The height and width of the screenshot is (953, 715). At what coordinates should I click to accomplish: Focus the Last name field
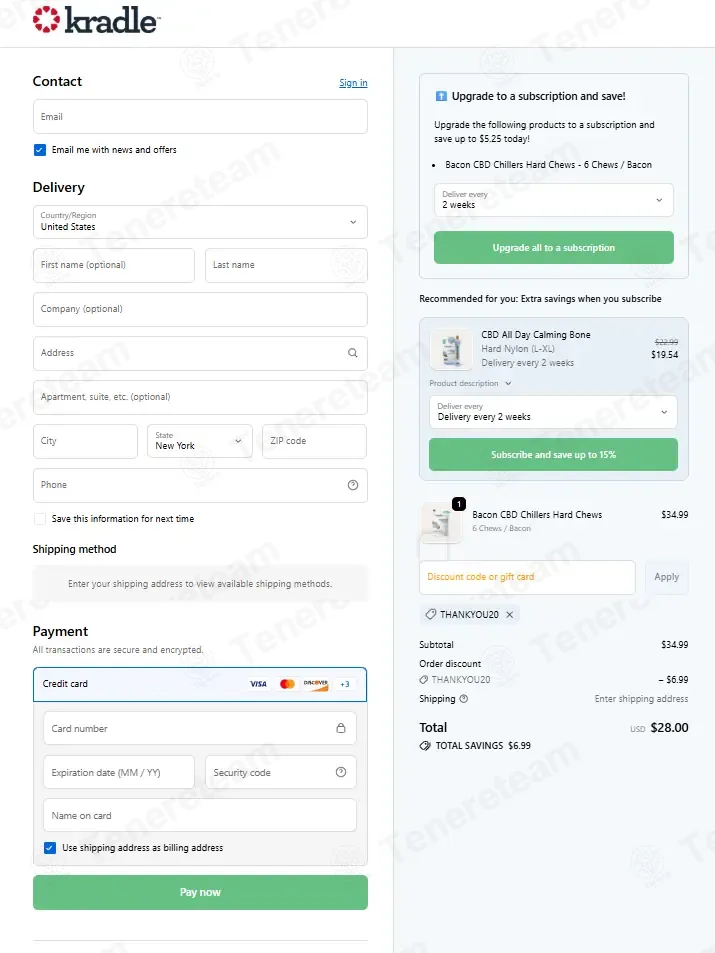click(x=286, y=266)
